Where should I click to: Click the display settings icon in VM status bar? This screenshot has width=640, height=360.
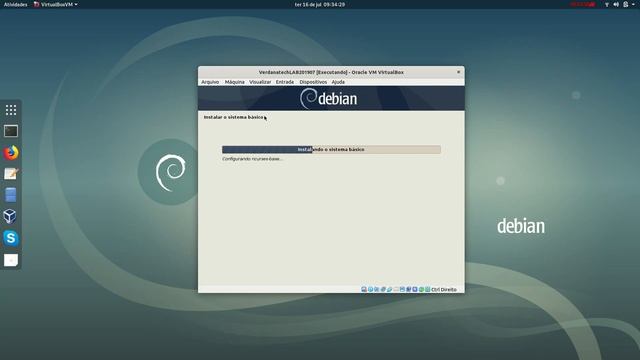[x=402, y=289]
